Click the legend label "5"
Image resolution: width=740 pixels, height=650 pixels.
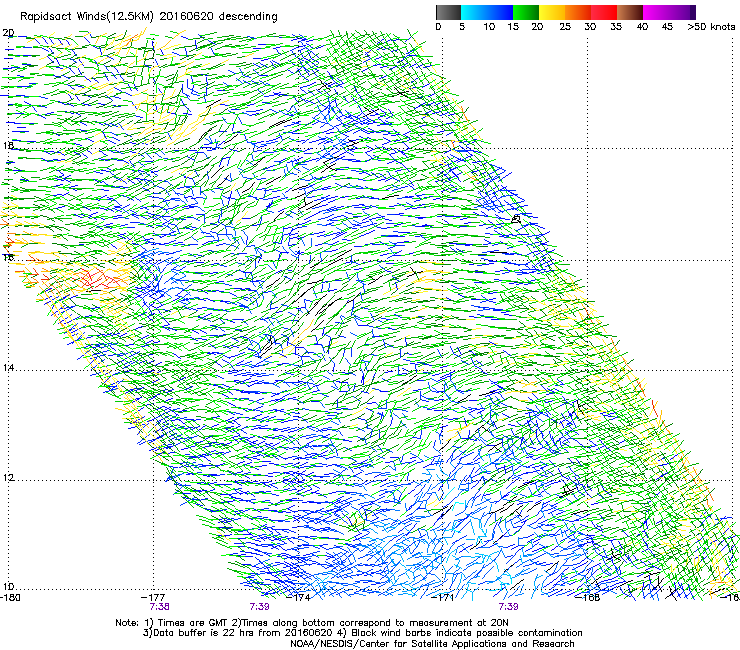coord(462,27)
